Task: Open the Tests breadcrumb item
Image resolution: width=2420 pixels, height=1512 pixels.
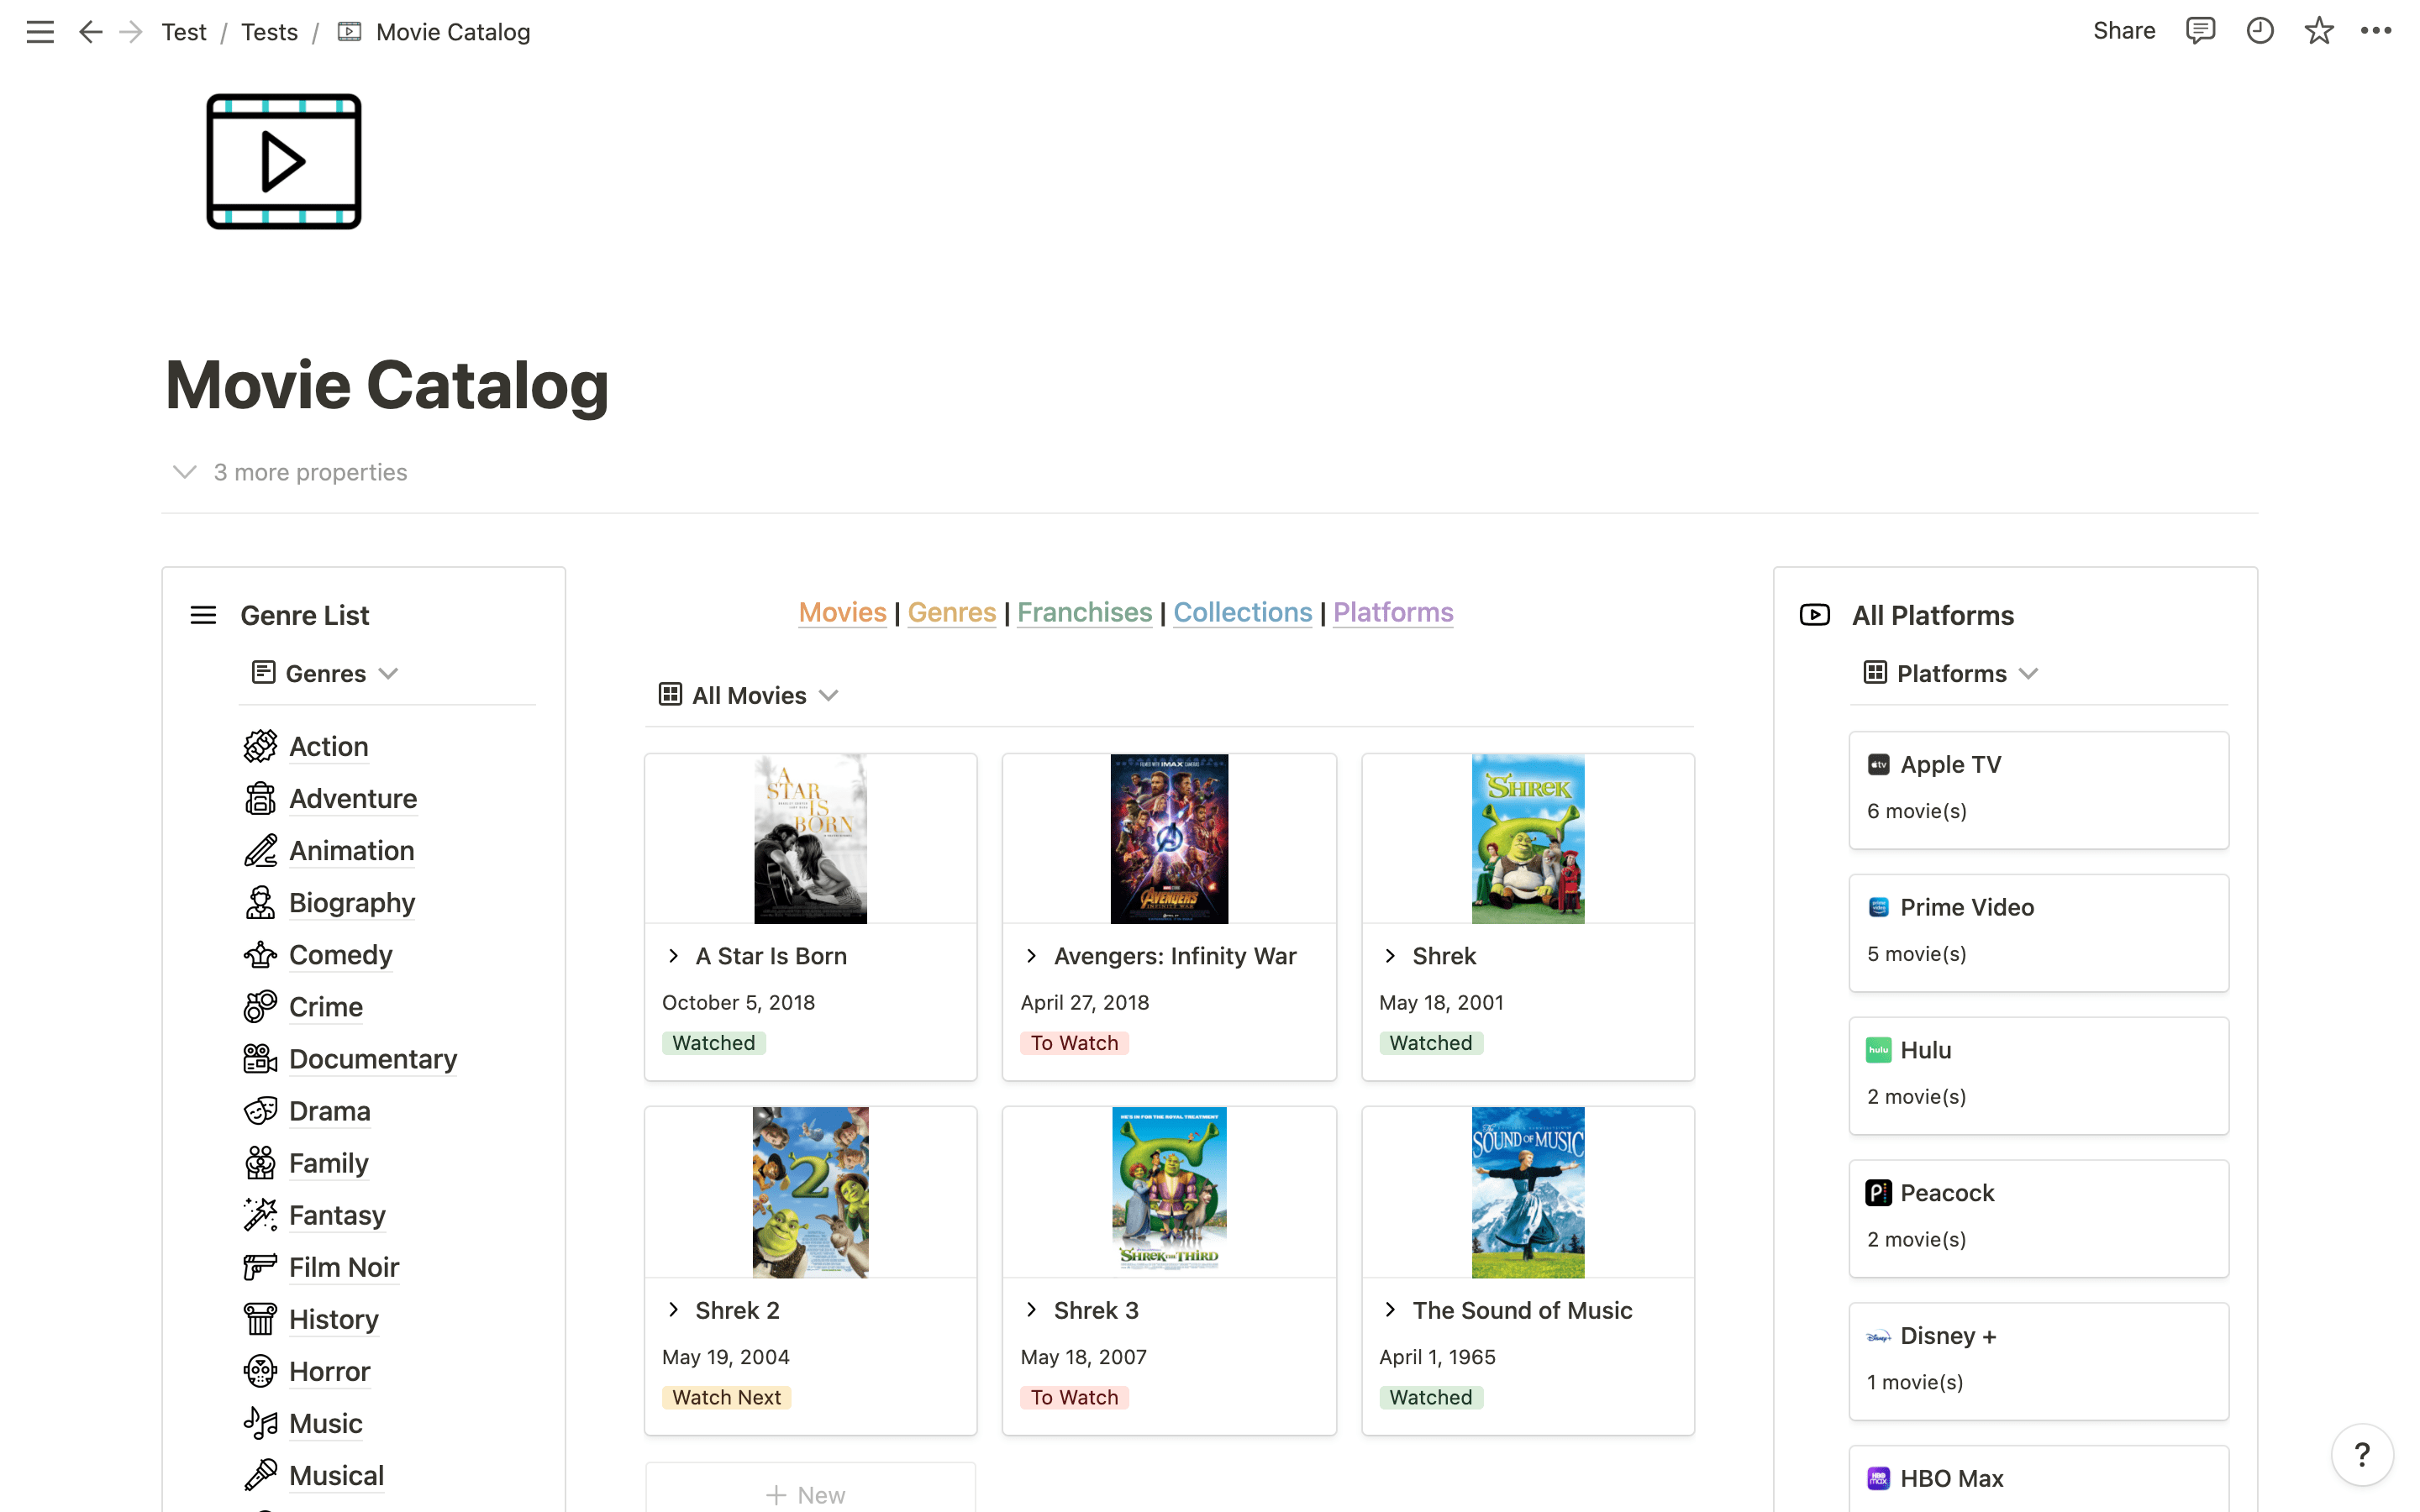Action: click(x=269, y=32)
